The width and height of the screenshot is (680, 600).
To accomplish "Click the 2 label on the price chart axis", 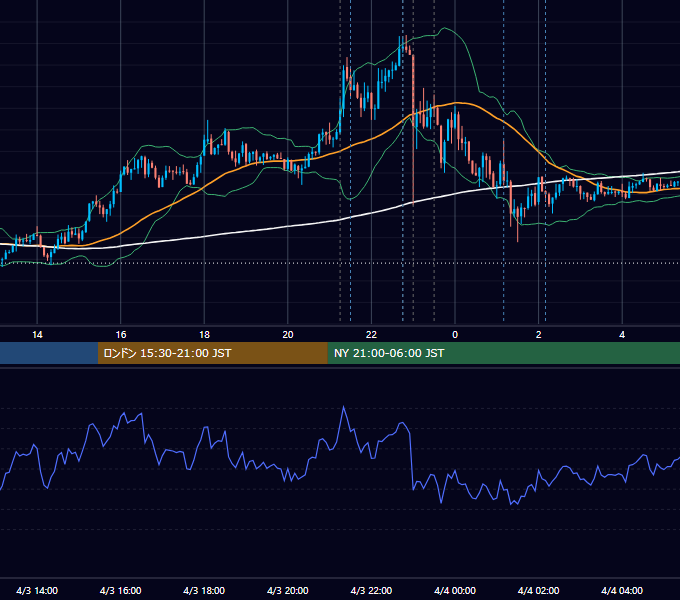I will (539, 335).
